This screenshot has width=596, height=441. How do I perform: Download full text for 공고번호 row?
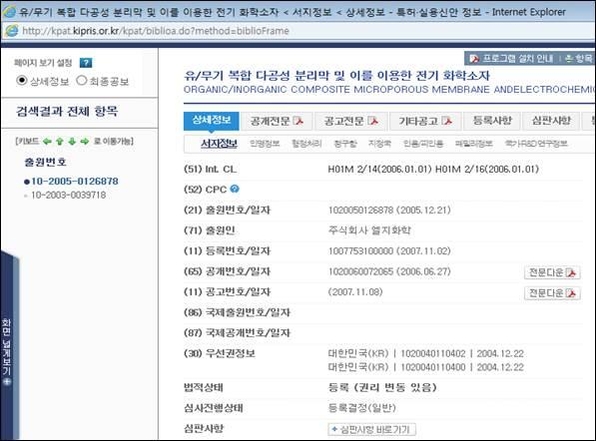(552, 293)
